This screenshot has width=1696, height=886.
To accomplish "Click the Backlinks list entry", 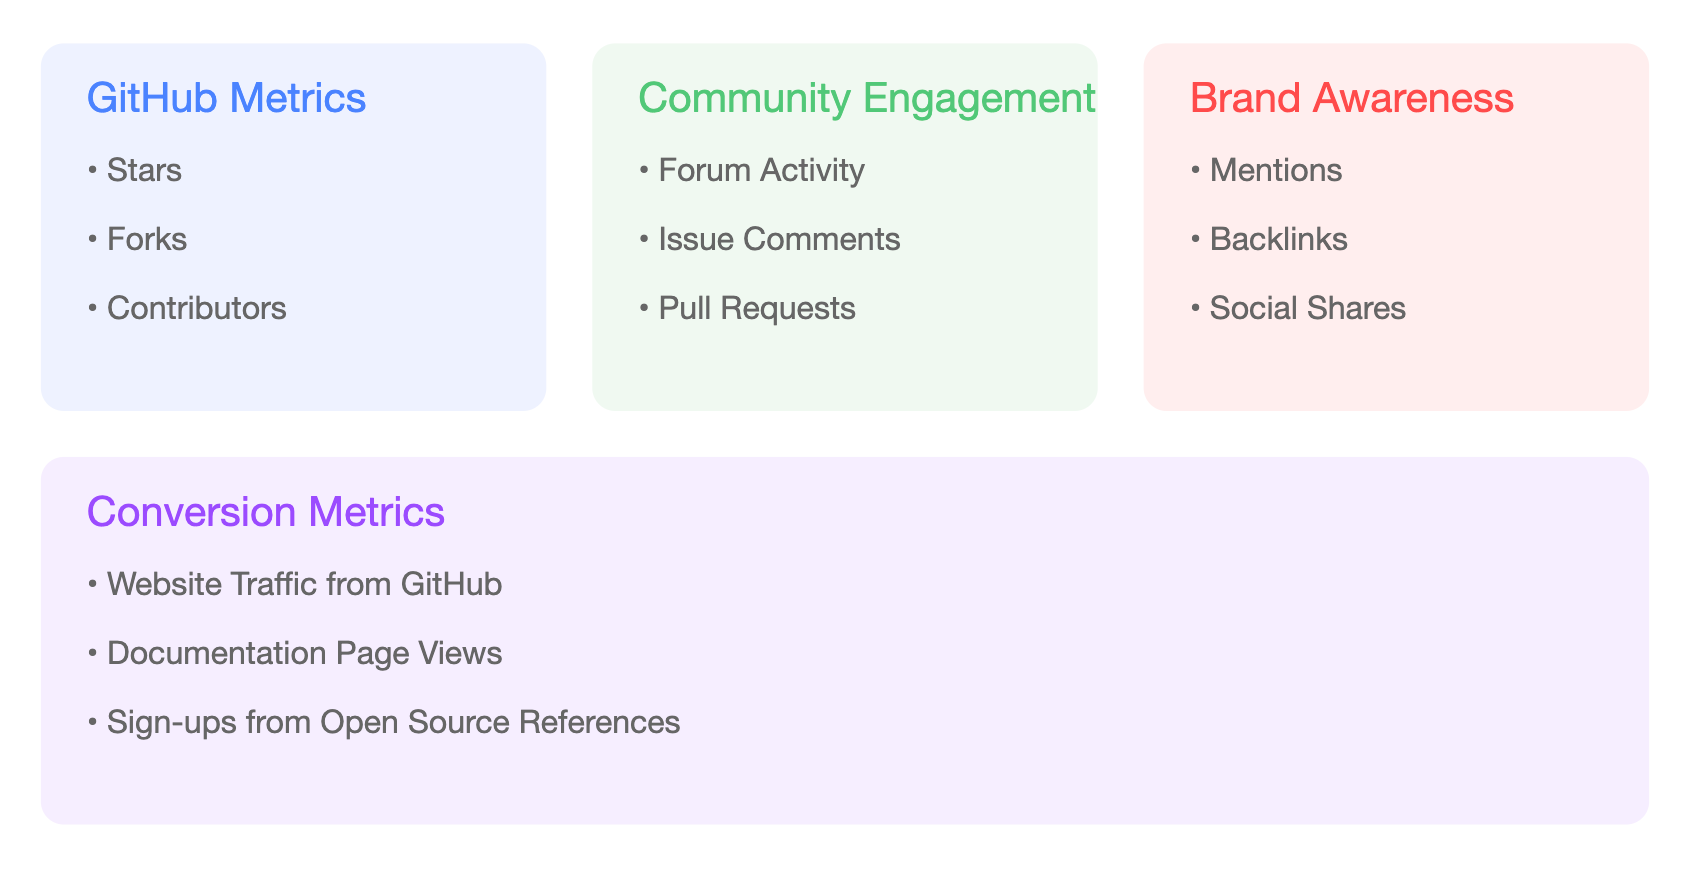I will (x=1269, y=239).
